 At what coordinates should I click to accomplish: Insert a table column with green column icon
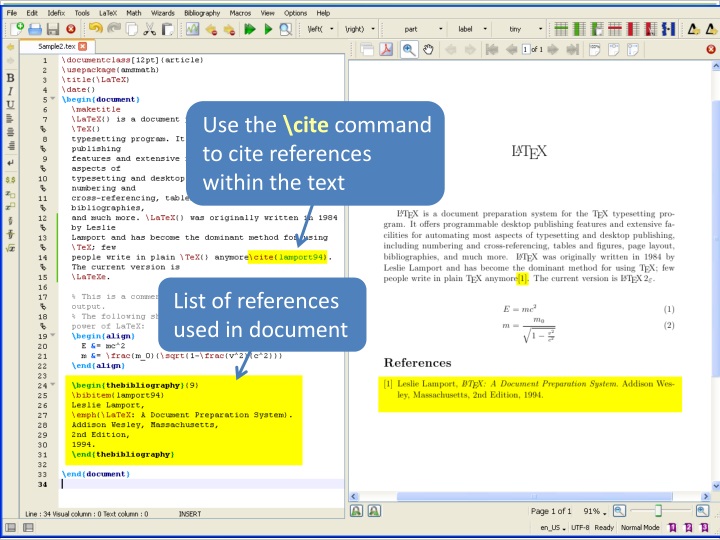pos(579,29)
